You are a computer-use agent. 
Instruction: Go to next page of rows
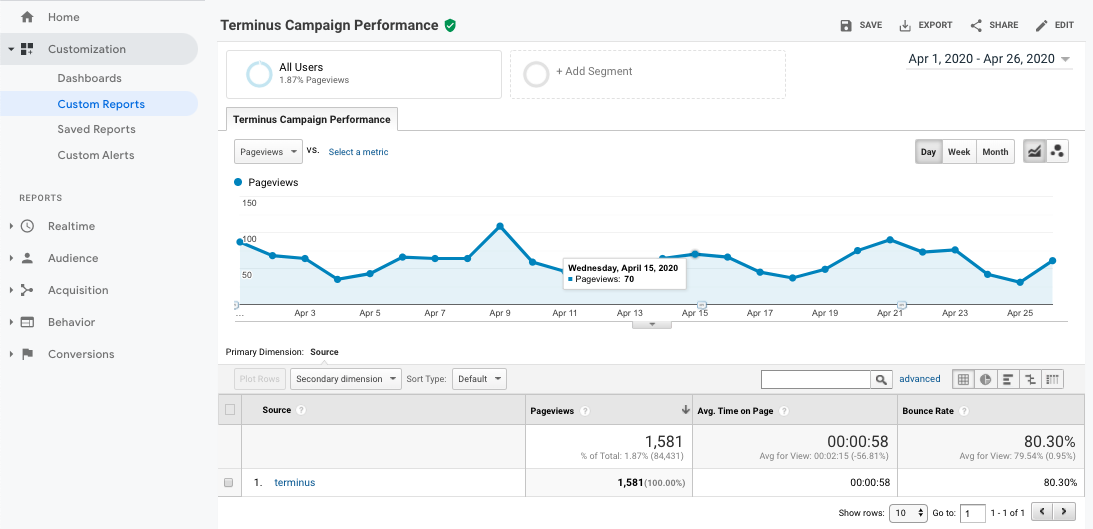coord(1064,512)
